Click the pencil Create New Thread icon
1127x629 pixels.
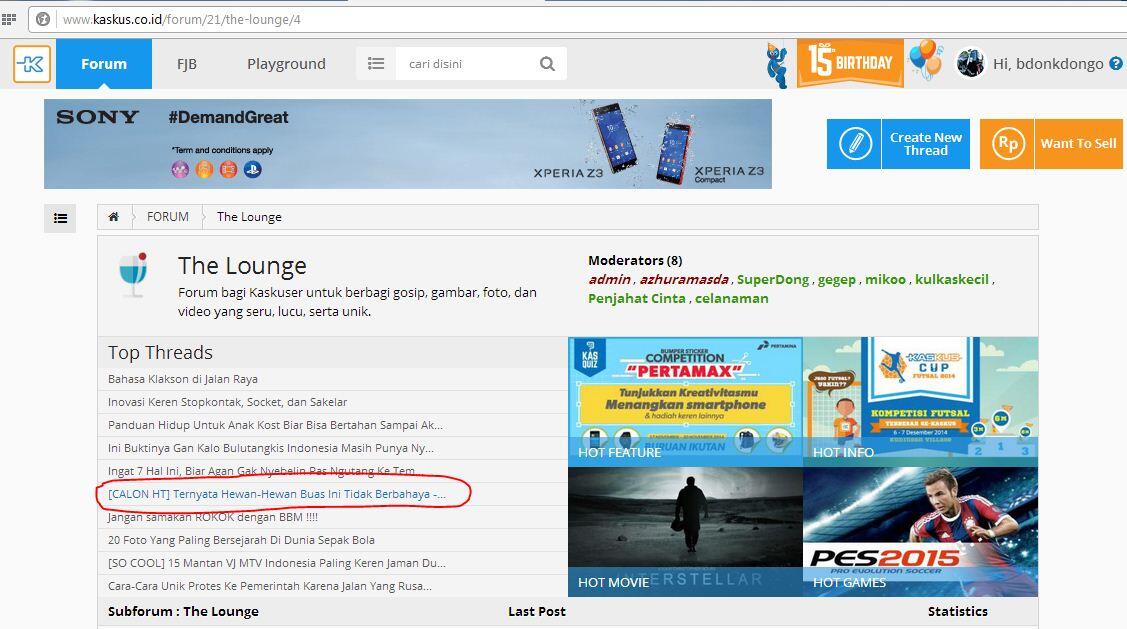pos(854,144)
